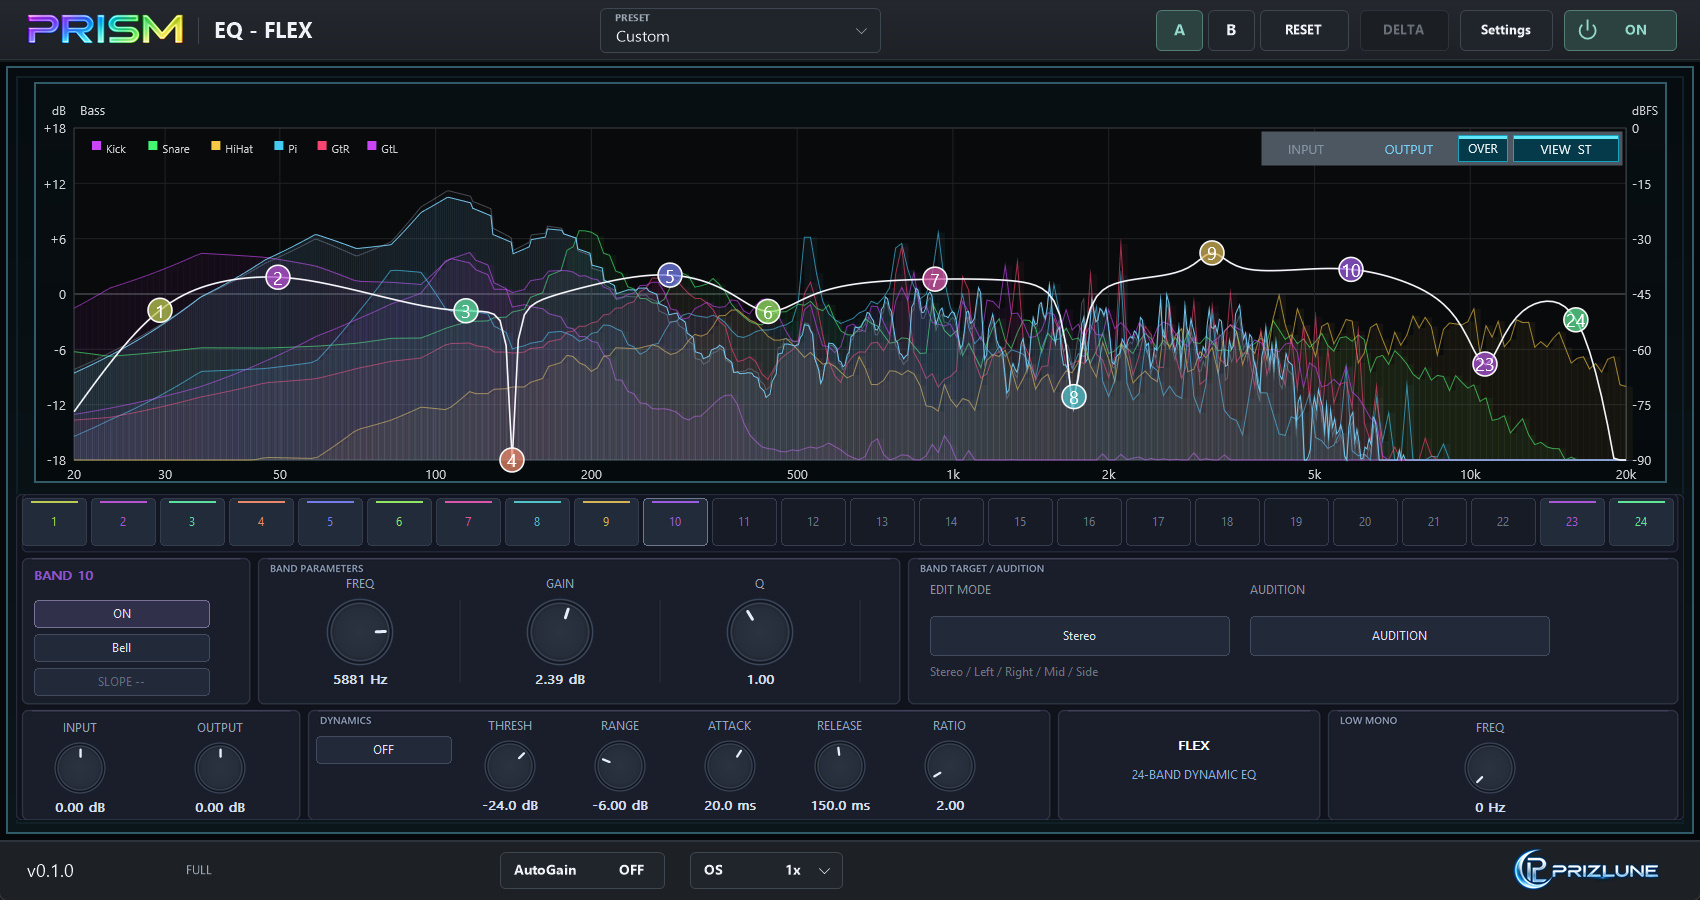Click the Prizlune logo

(1586, 870)
